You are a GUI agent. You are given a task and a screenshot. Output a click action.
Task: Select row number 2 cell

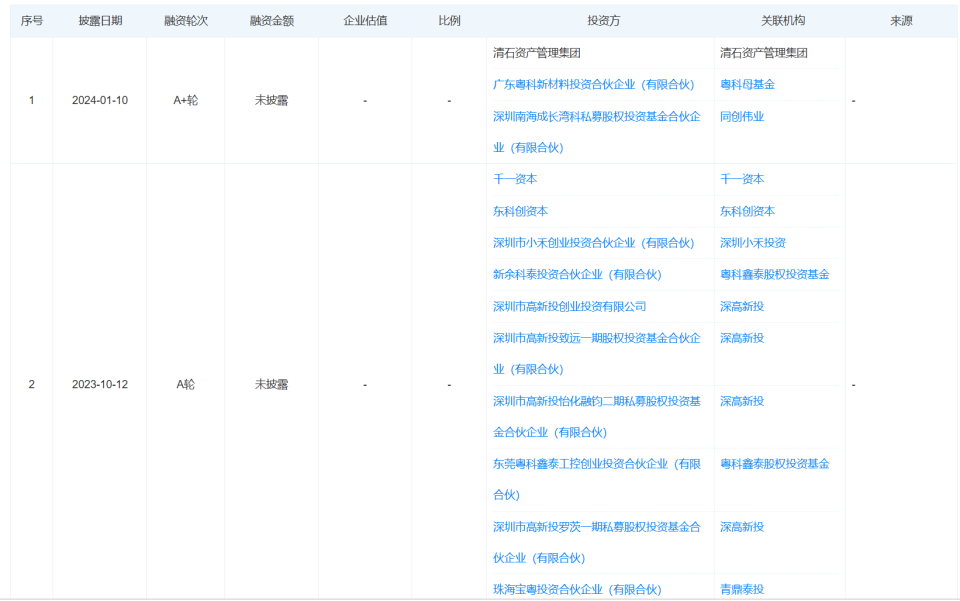click(x=31, y=384)
